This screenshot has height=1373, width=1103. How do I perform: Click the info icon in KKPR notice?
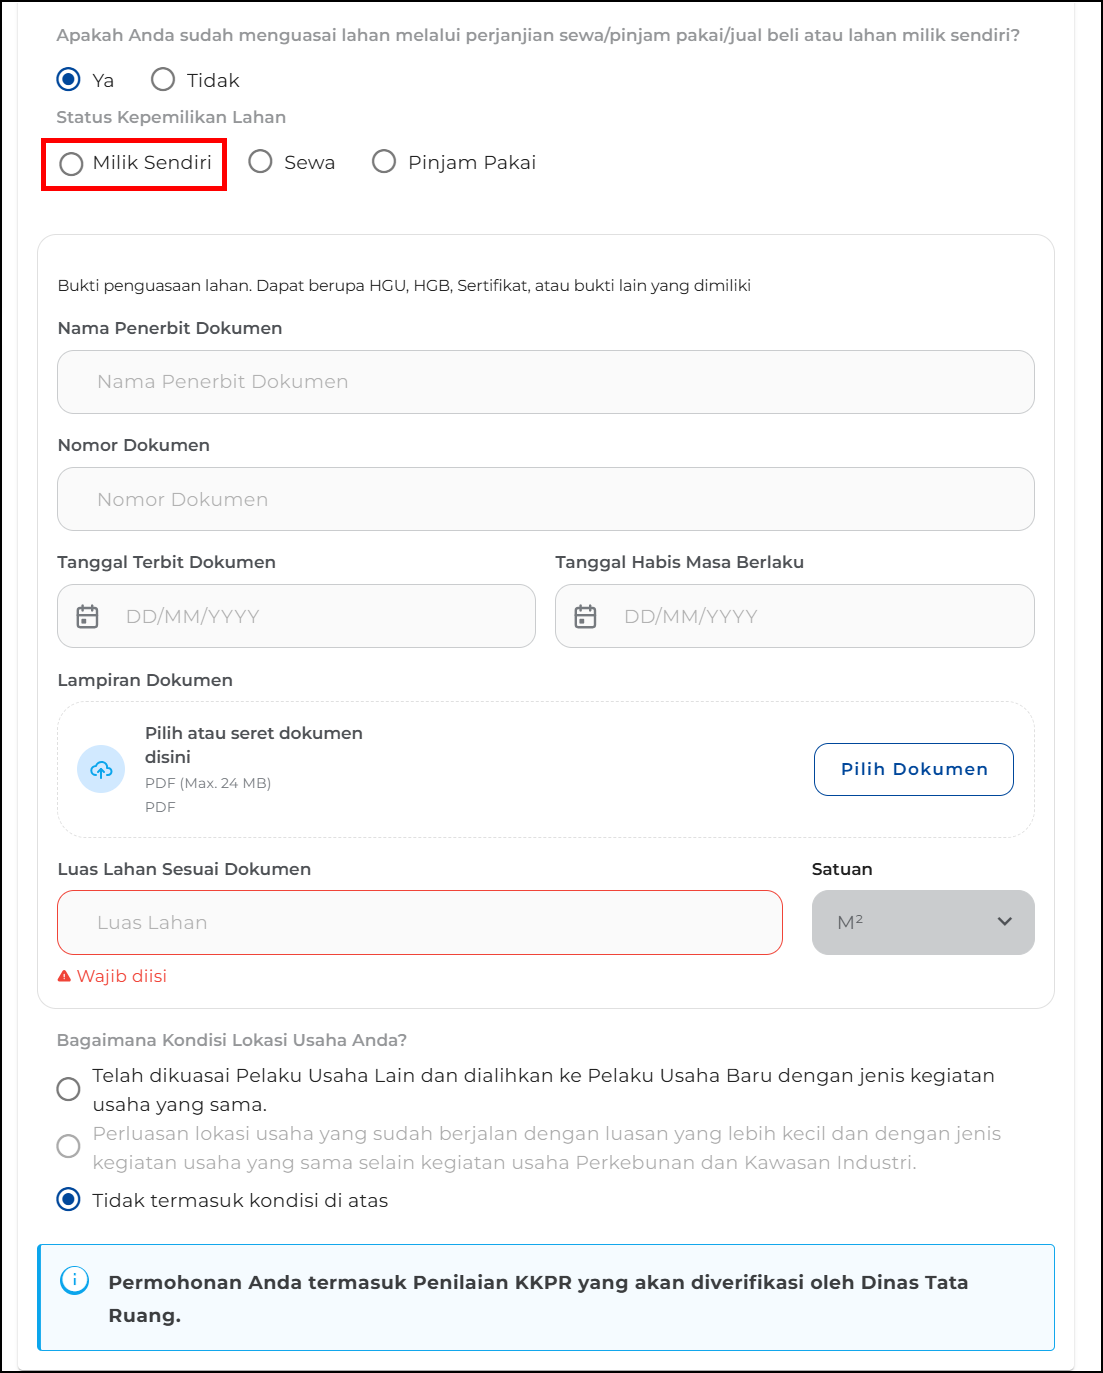(x=75, y=1280)
